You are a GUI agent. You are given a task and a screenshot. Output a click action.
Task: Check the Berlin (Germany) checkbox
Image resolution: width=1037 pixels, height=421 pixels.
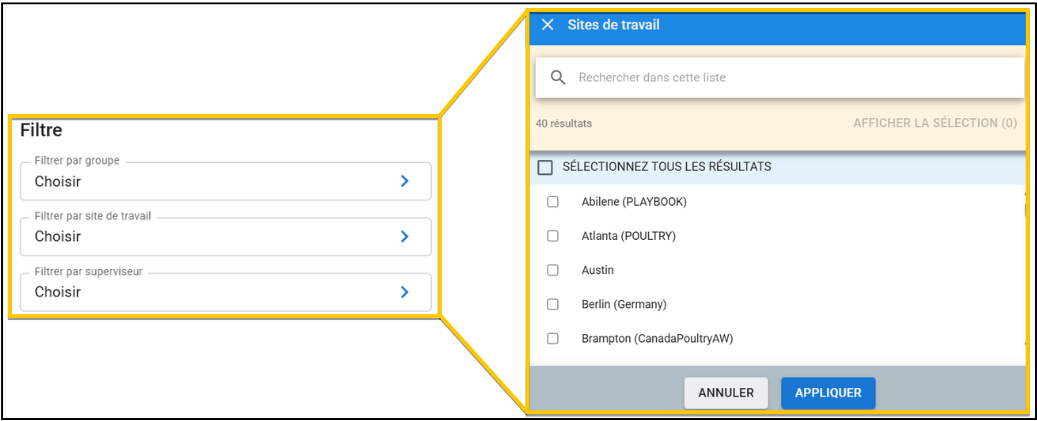tap(552, 304)
